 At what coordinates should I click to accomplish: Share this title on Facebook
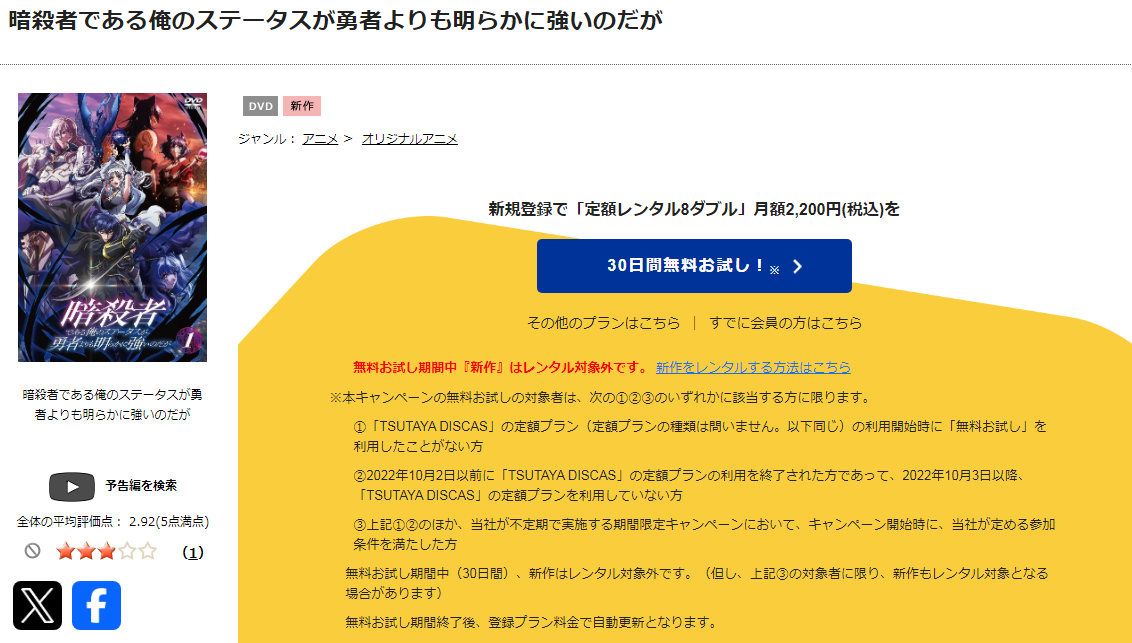[x=96, y=605]
